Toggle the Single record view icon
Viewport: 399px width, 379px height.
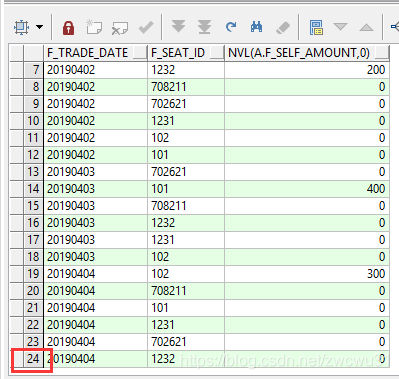coord(316,27)
